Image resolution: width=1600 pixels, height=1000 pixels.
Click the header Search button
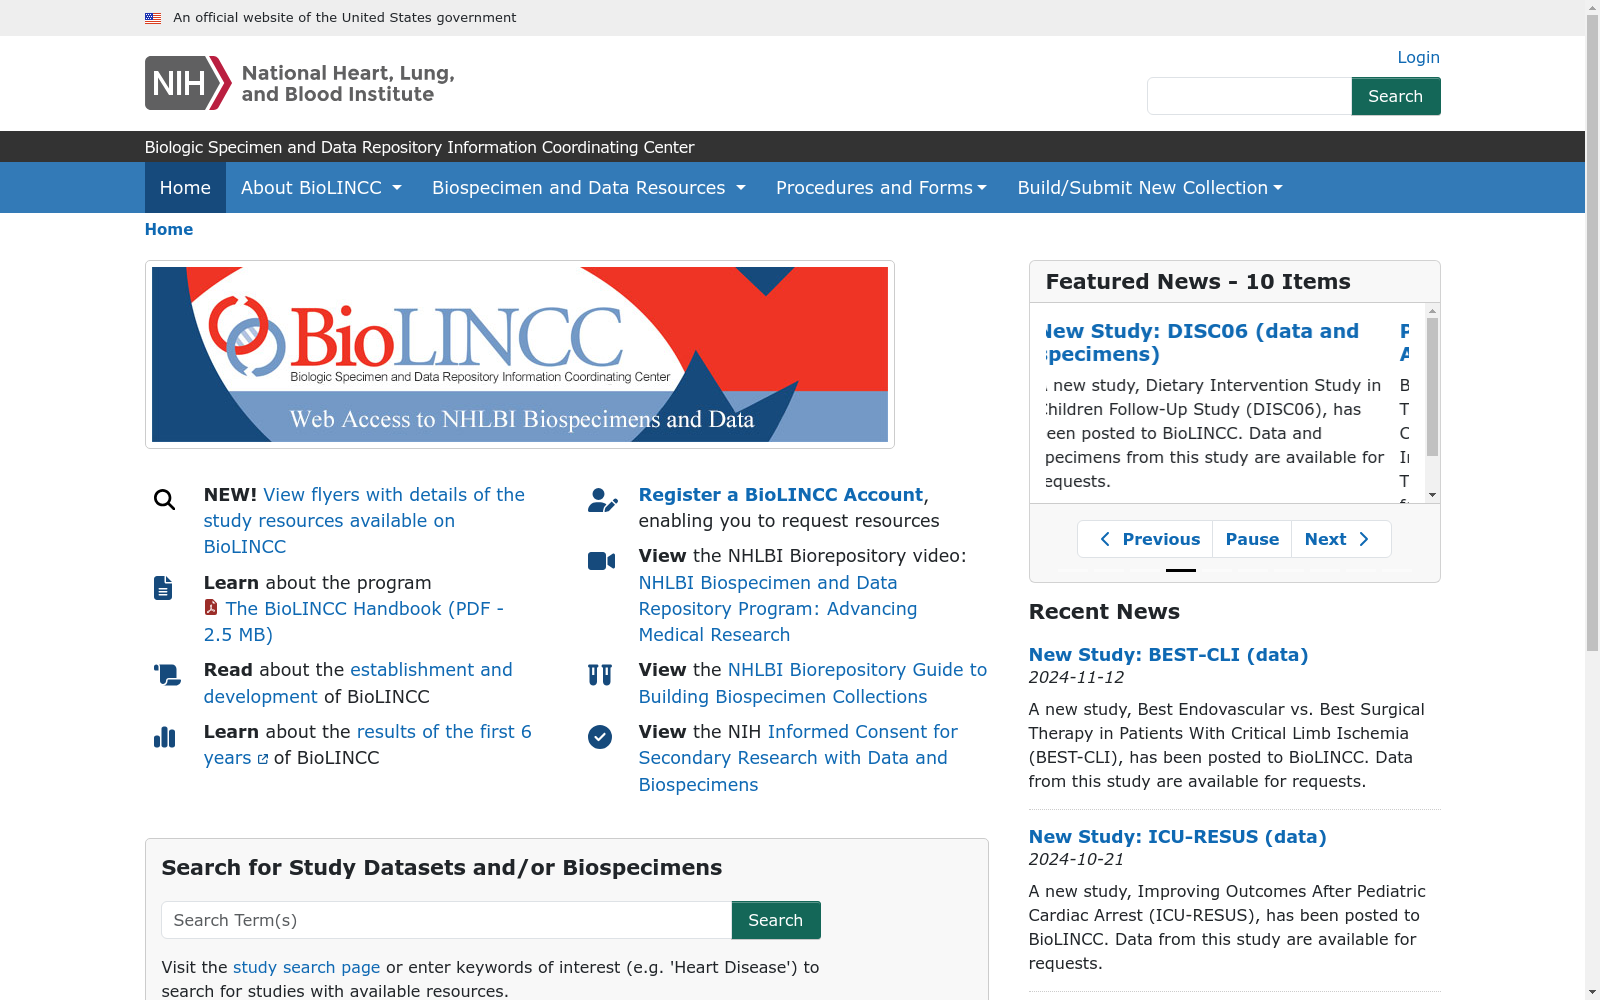tap(1396, 96)
